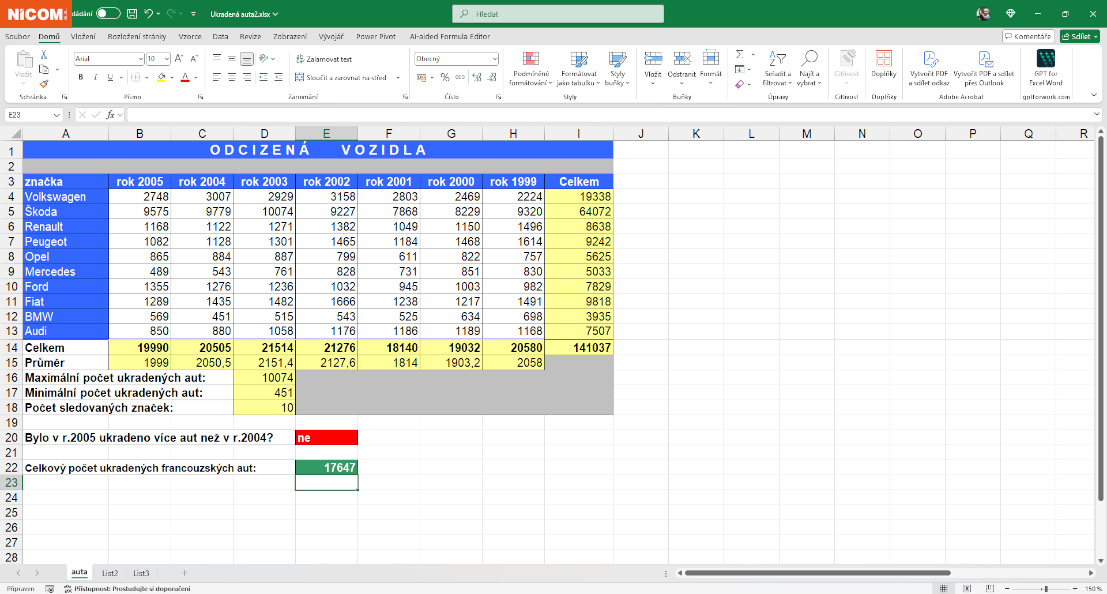
Task: Click the Hledat search box
Action: pyautogui.click(x=558, y=13)
